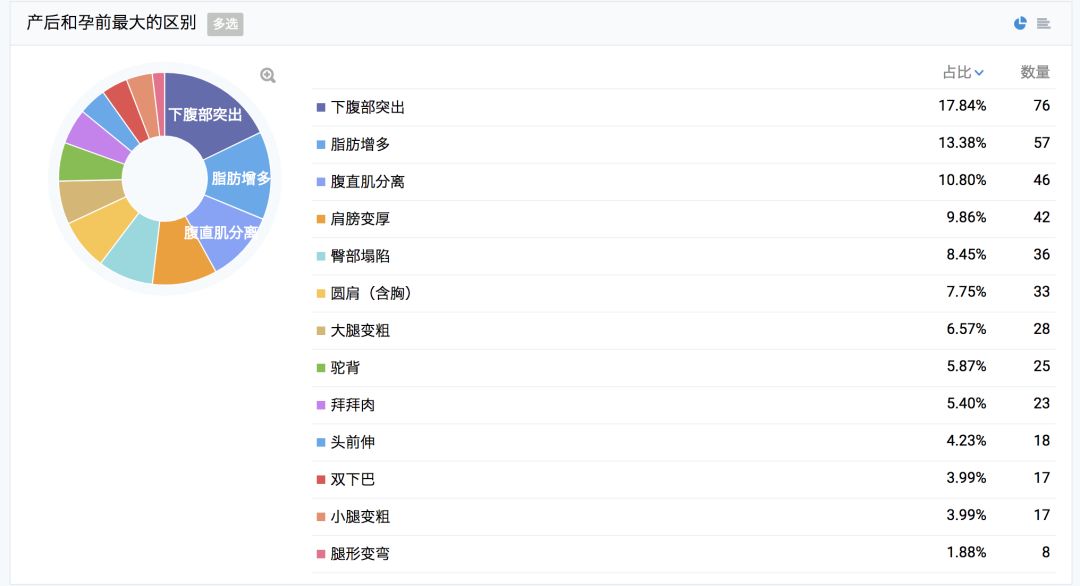1080x586 pixels.
Task: Click the 驼背 legend color square
Action: pyautogui.click(x=320, y=368)
